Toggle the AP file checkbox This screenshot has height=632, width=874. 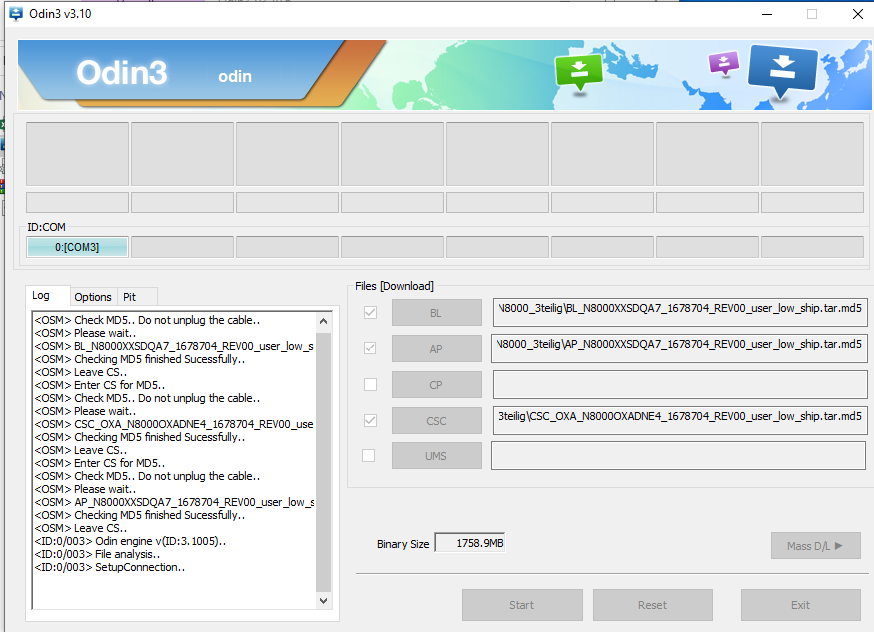pos(370,348)
